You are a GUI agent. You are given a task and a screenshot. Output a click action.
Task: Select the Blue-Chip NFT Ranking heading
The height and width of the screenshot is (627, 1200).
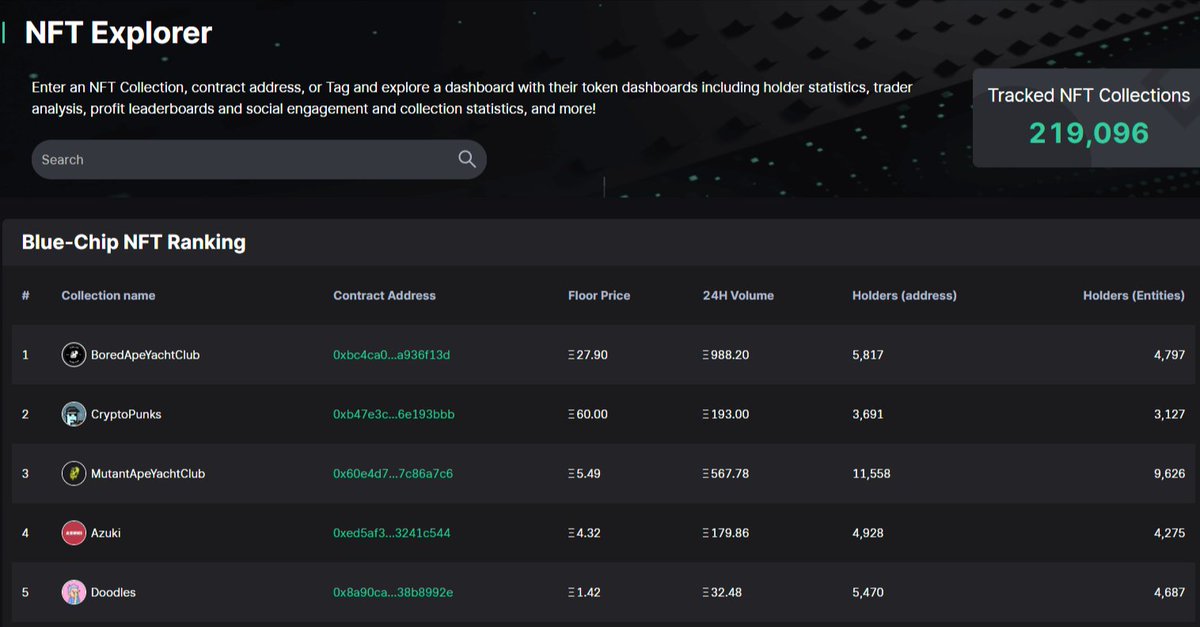click(x=134, y=242)
